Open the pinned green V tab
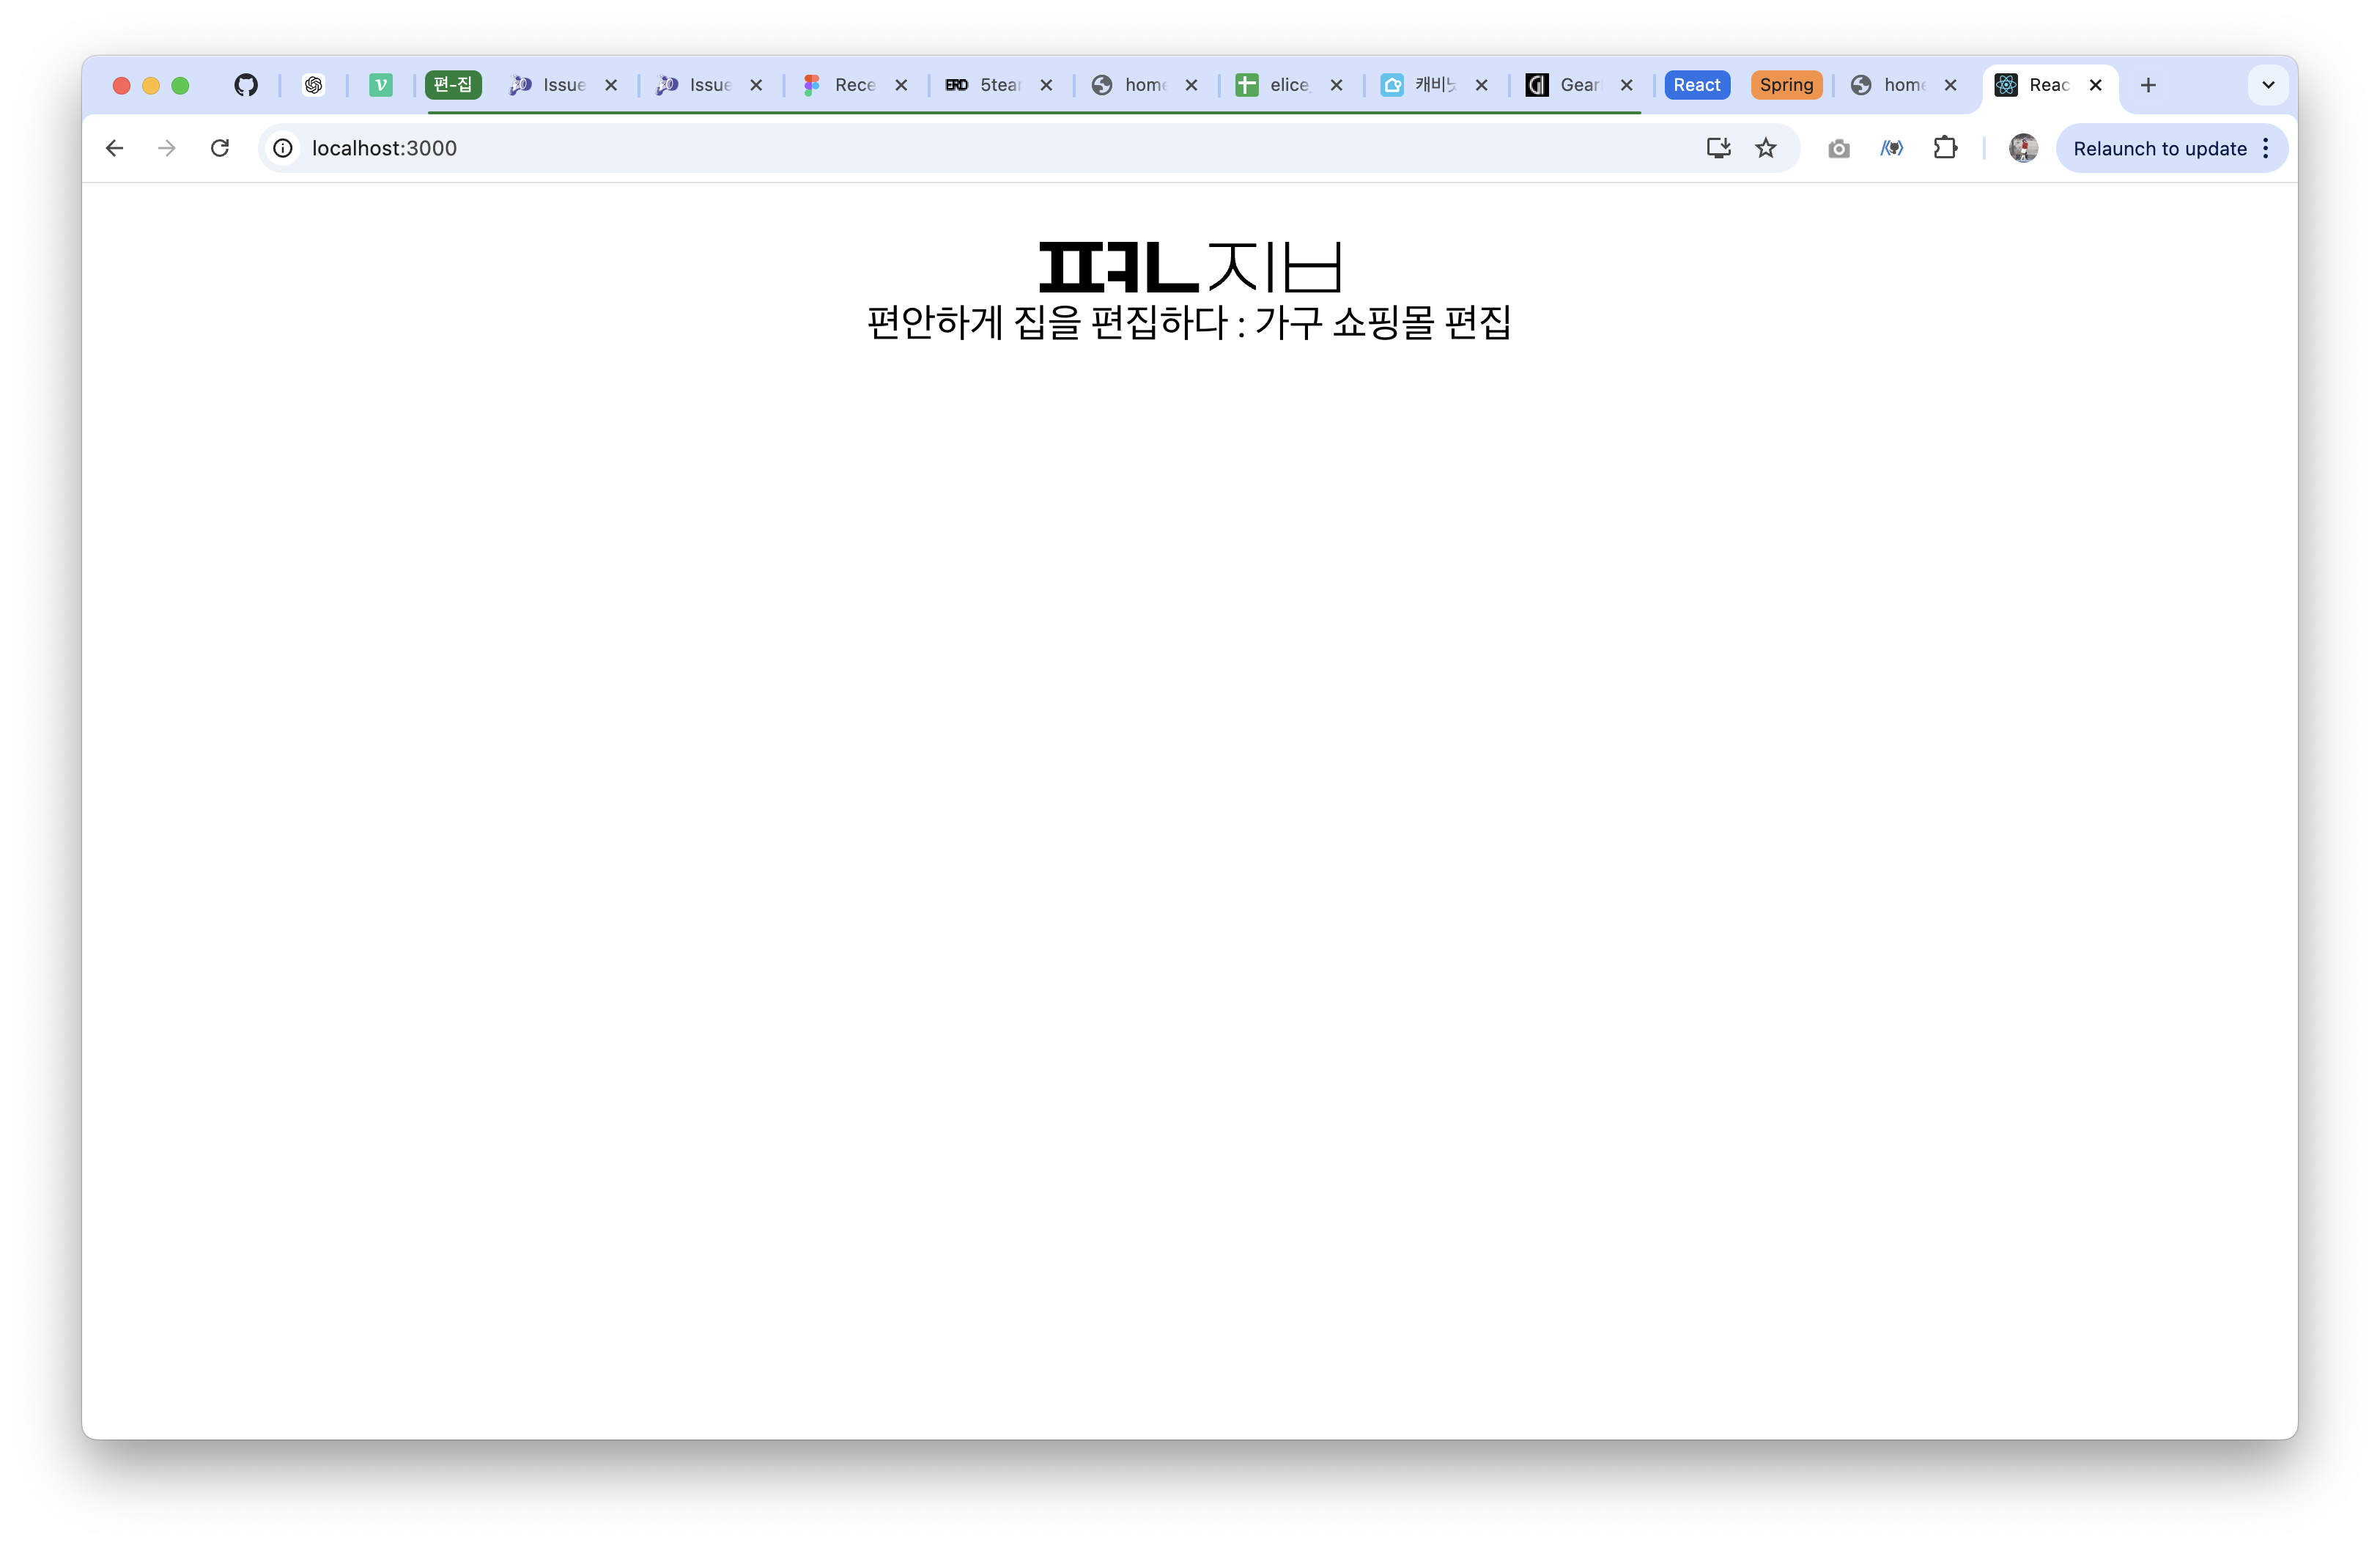This screenshot has width=2380, height=1548. (380, 85)
